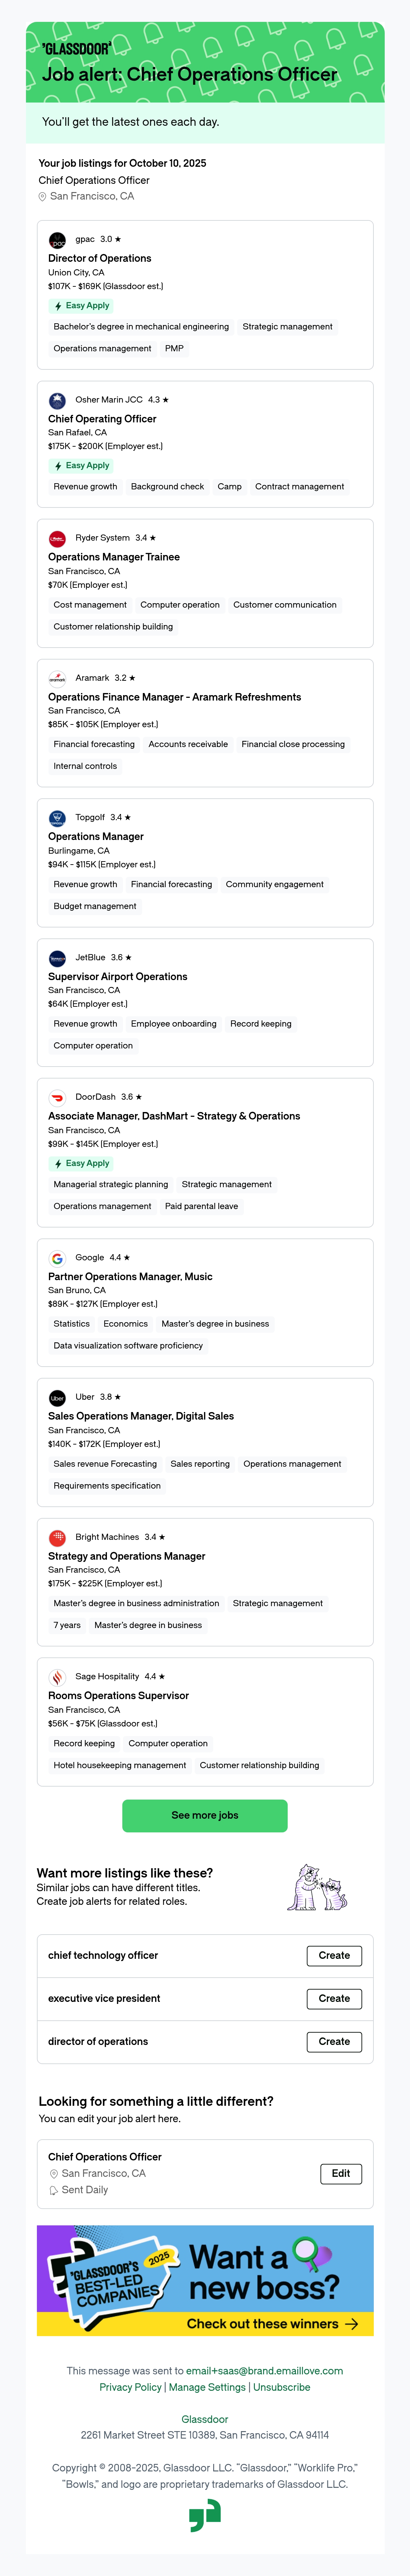The width and height of the screenshot is (410, 2576).
Task: Click the Sage Hospitality logo icon
Action: click(x=57, y=1677)
